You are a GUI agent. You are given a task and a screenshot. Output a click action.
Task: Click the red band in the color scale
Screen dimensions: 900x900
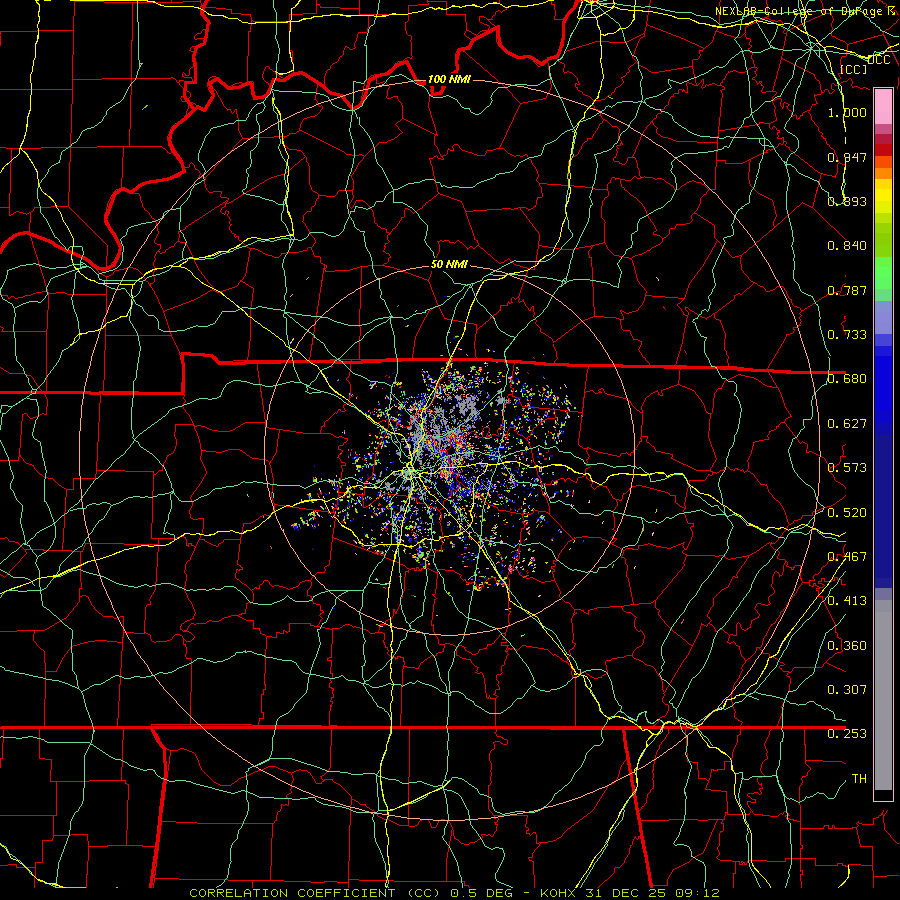(883, 150)
